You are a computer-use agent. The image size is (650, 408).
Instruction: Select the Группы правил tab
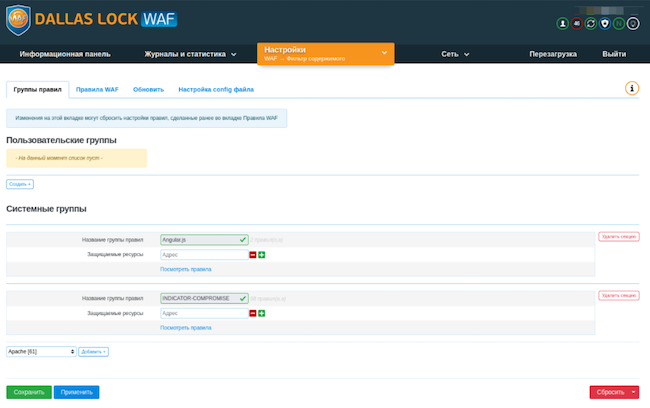[x=37, y=90]
